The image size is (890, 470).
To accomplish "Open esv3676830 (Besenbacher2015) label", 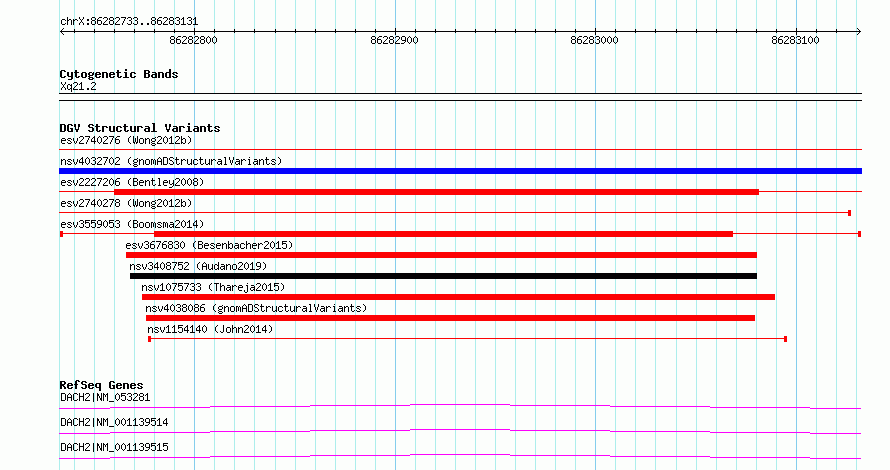I will tap(209, 245).
